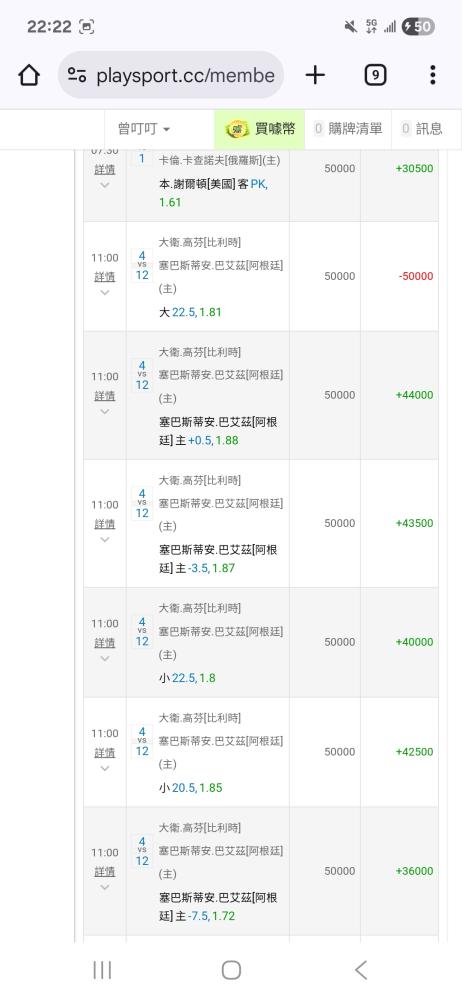Expand chevron under 詳情 for -7.5 row
This screenshot has height=1000, width=462.
pyautogui.click(x=105, y=887)
